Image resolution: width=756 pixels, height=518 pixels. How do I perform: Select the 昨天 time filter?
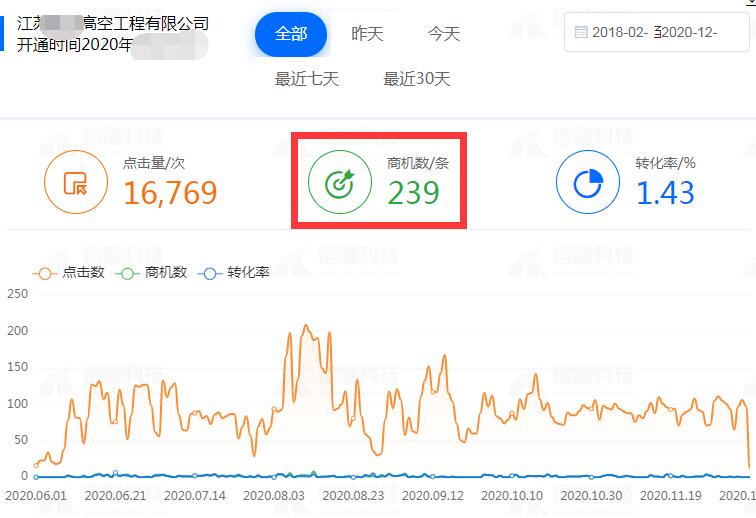(367, 34)
